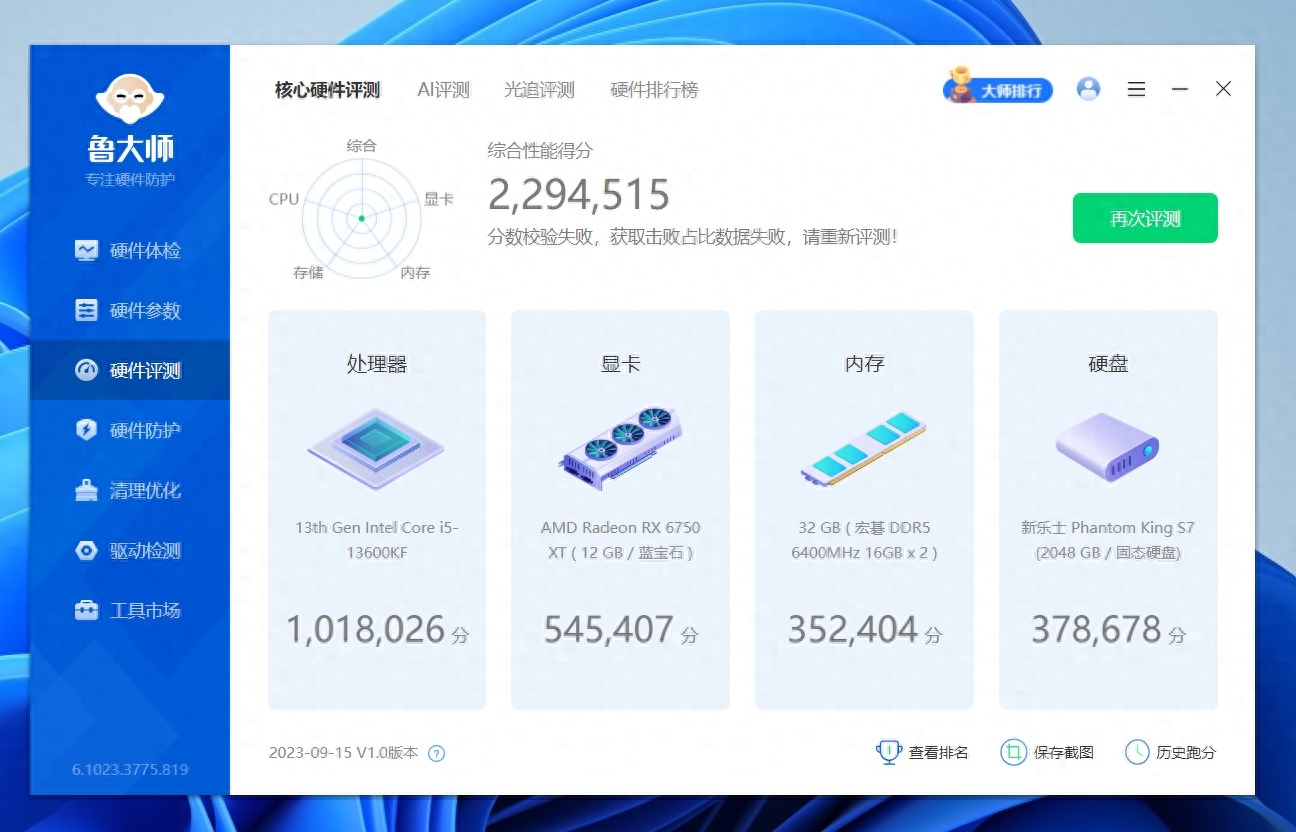The width and height of the screenshot is (1296, 832).
Task: Click the 13th Gen Intel Core i5-13600KF text
Action: pos(377,540)
